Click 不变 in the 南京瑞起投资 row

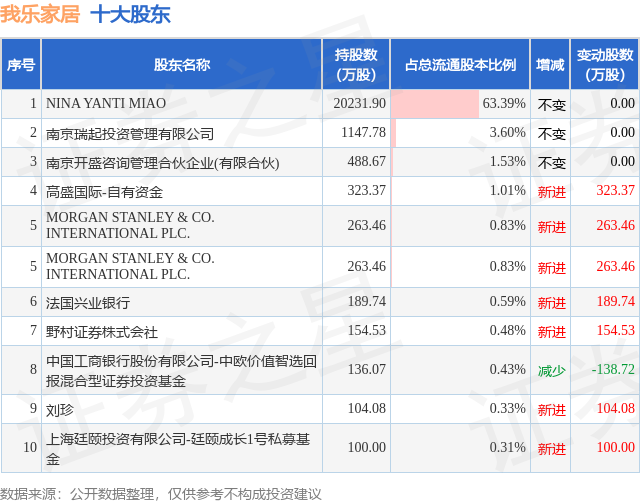551,134
